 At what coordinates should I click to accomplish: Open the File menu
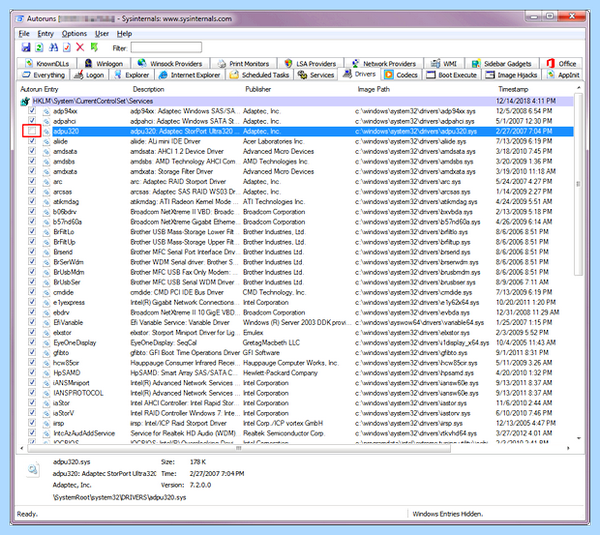click(24, 34)
